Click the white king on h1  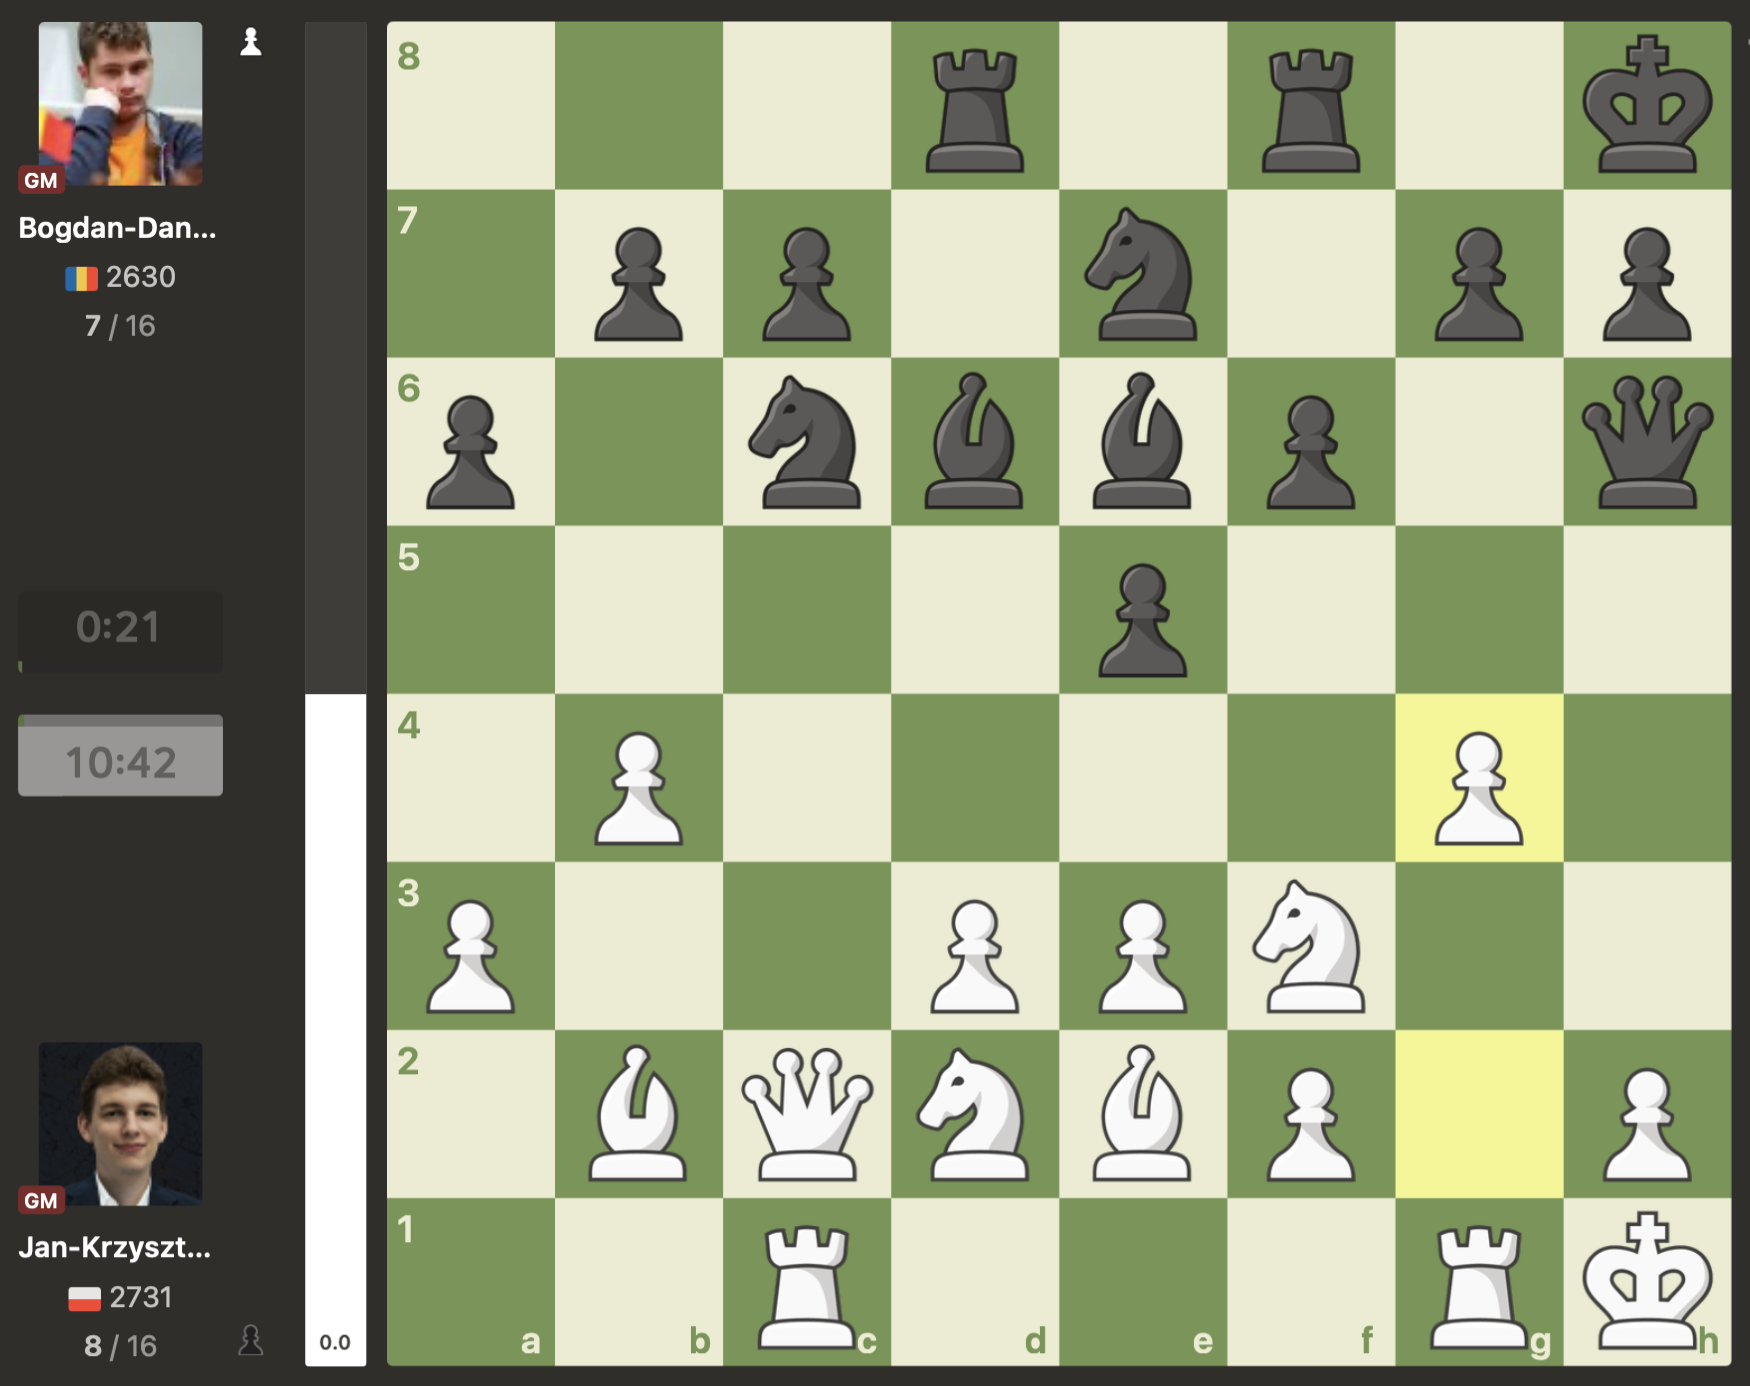pyautogui.click(x=1646, y=1282)
